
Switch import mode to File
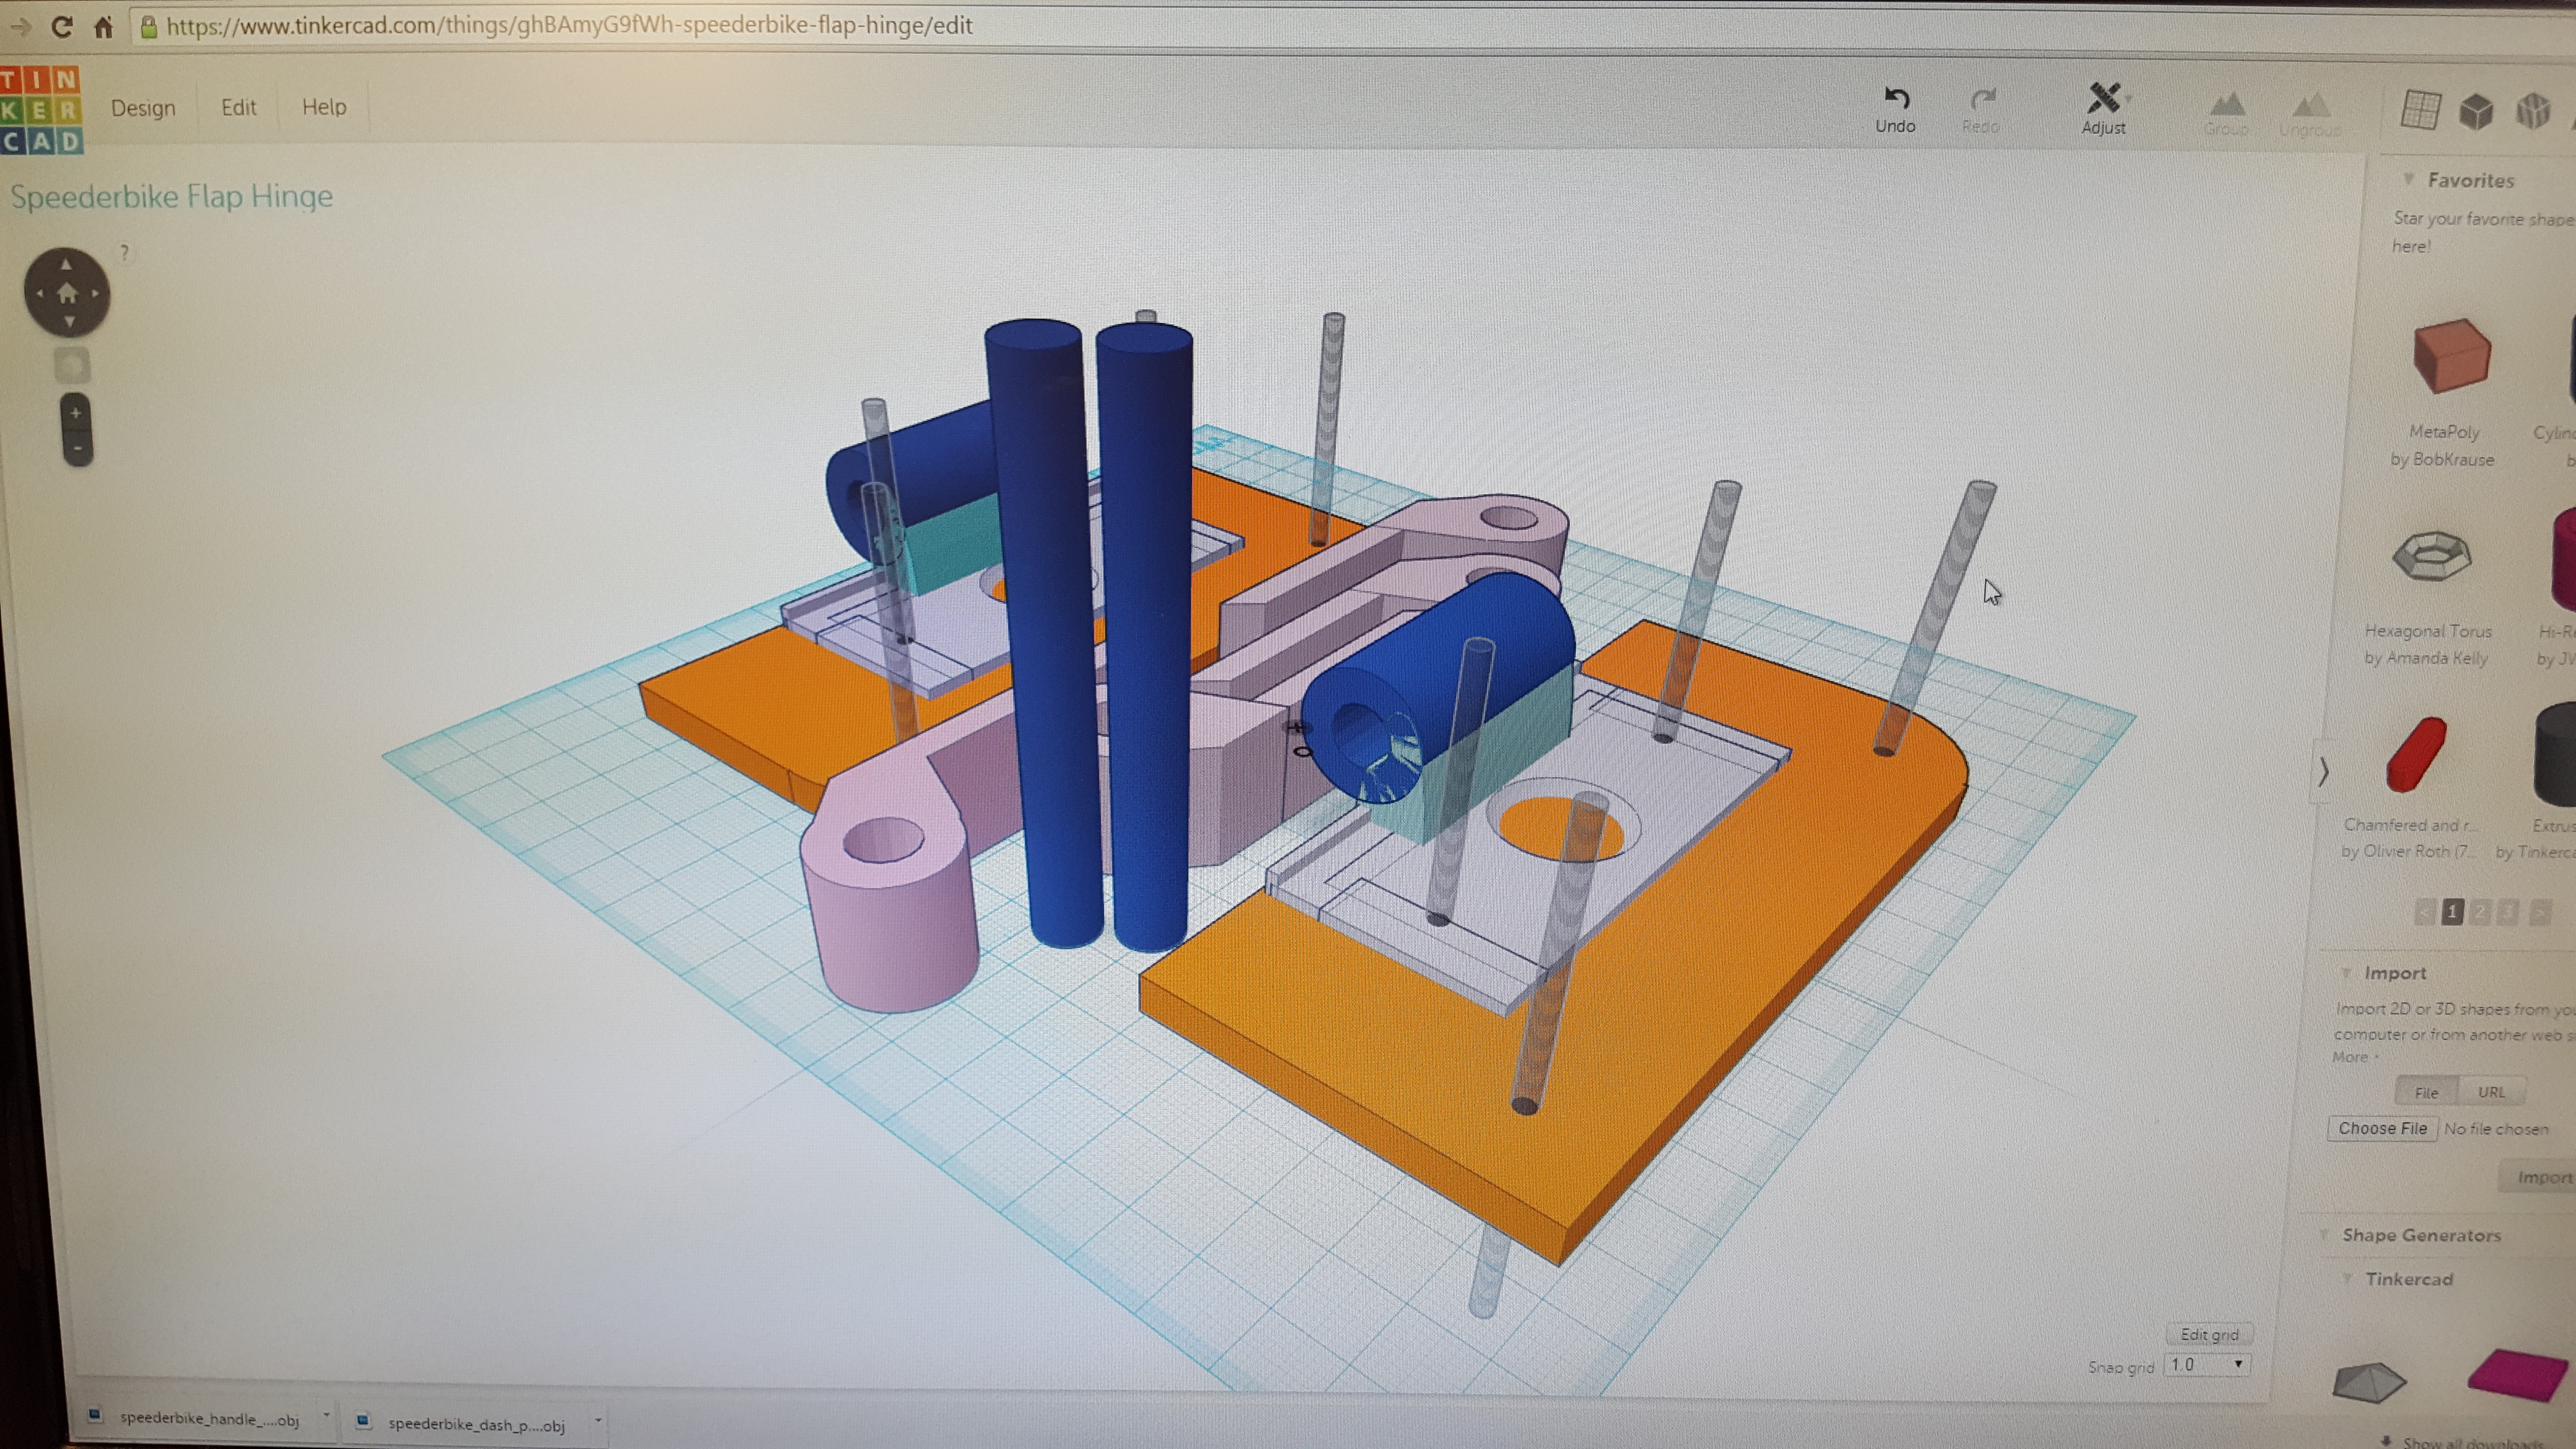(x=2427, y=1092)
